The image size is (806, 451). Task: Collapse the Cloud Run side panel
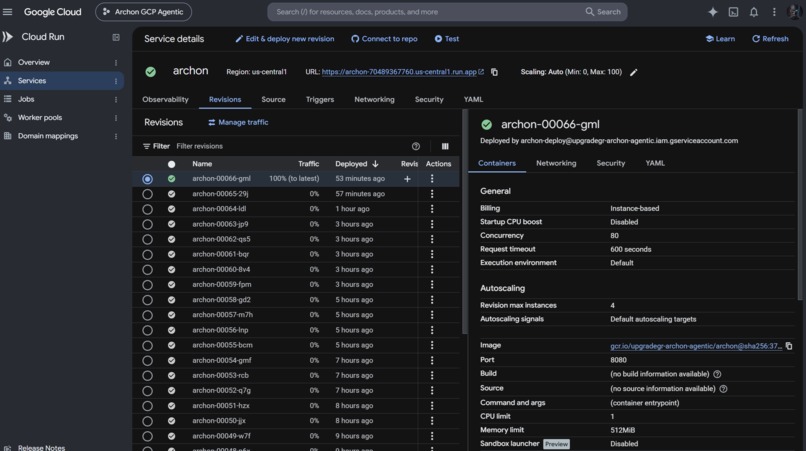(x=116, y=37)
